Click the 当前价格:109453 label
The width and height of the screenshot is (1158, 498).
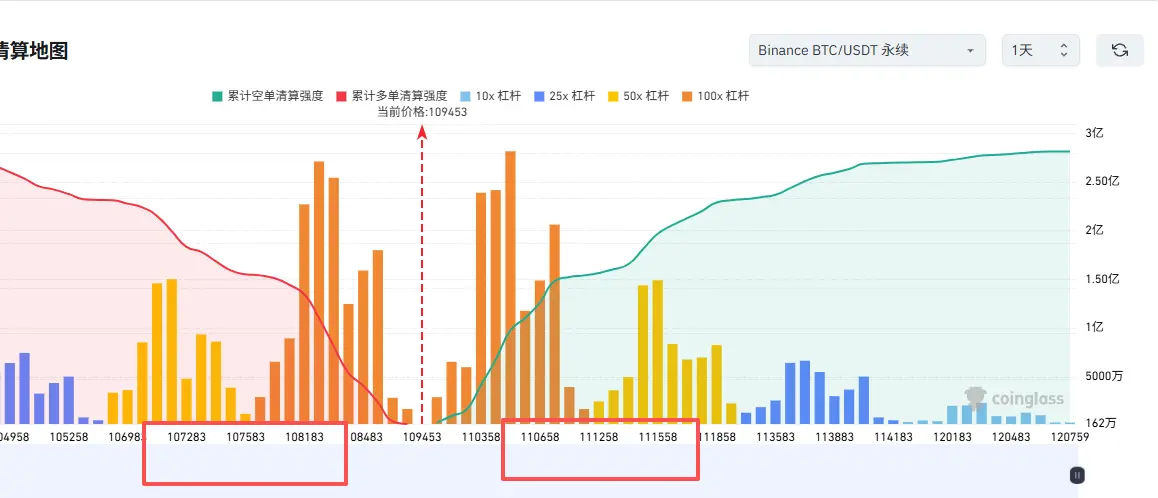422,112
